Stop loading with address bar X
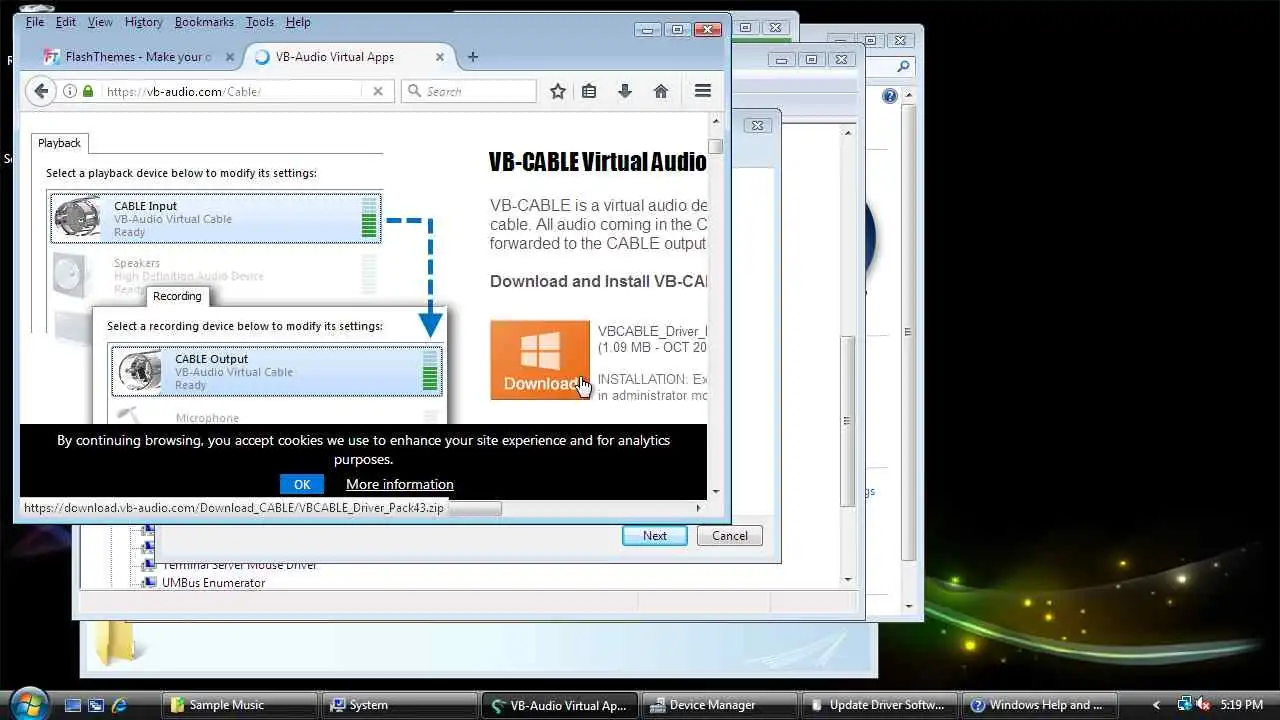1280x720 pixels. [x=378, y=91]
